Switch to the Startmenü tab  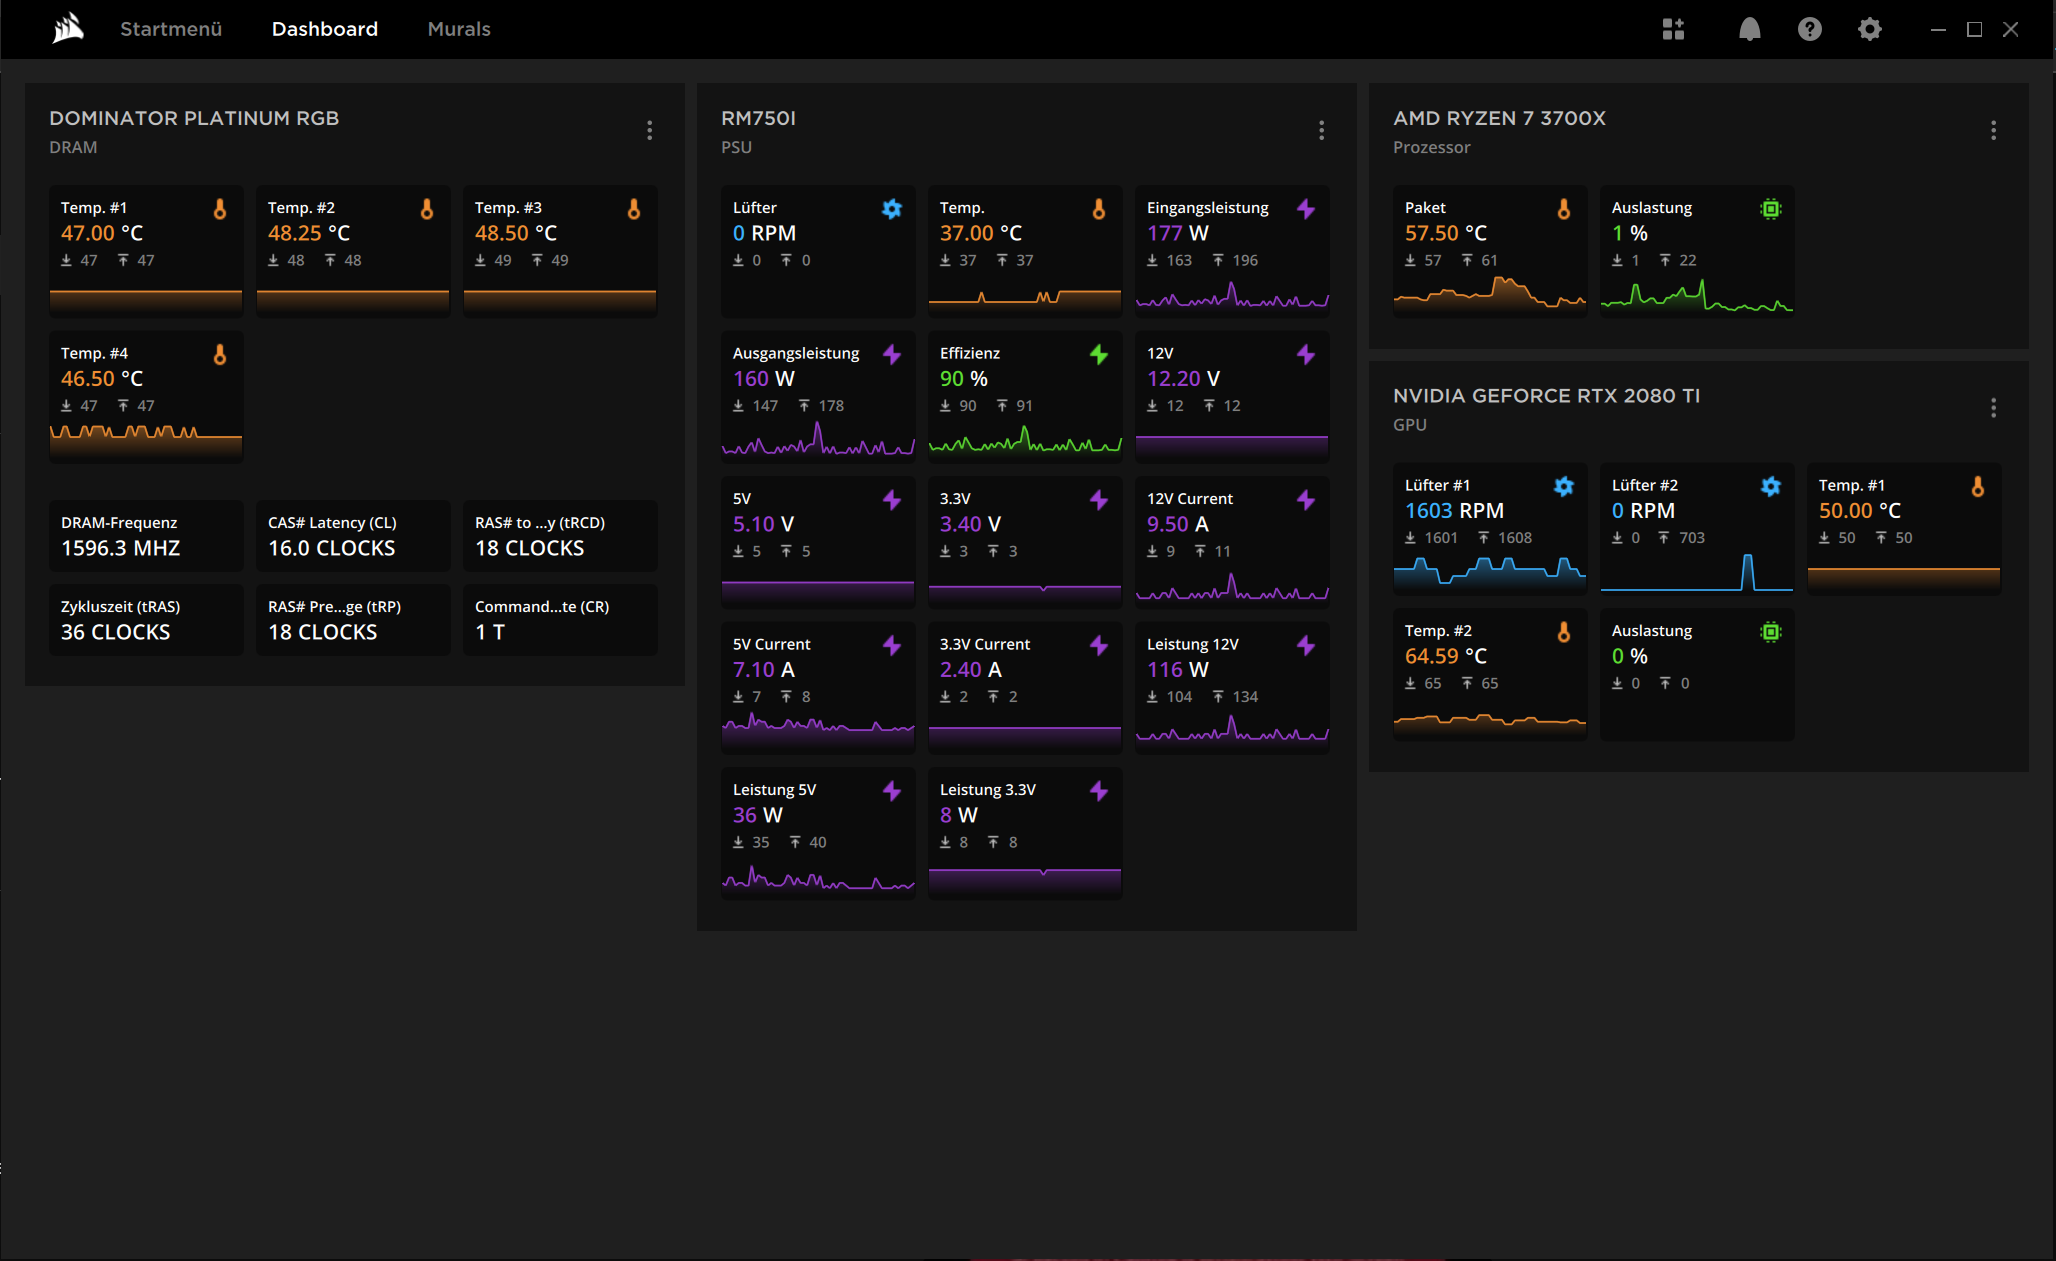click(171, 29)
